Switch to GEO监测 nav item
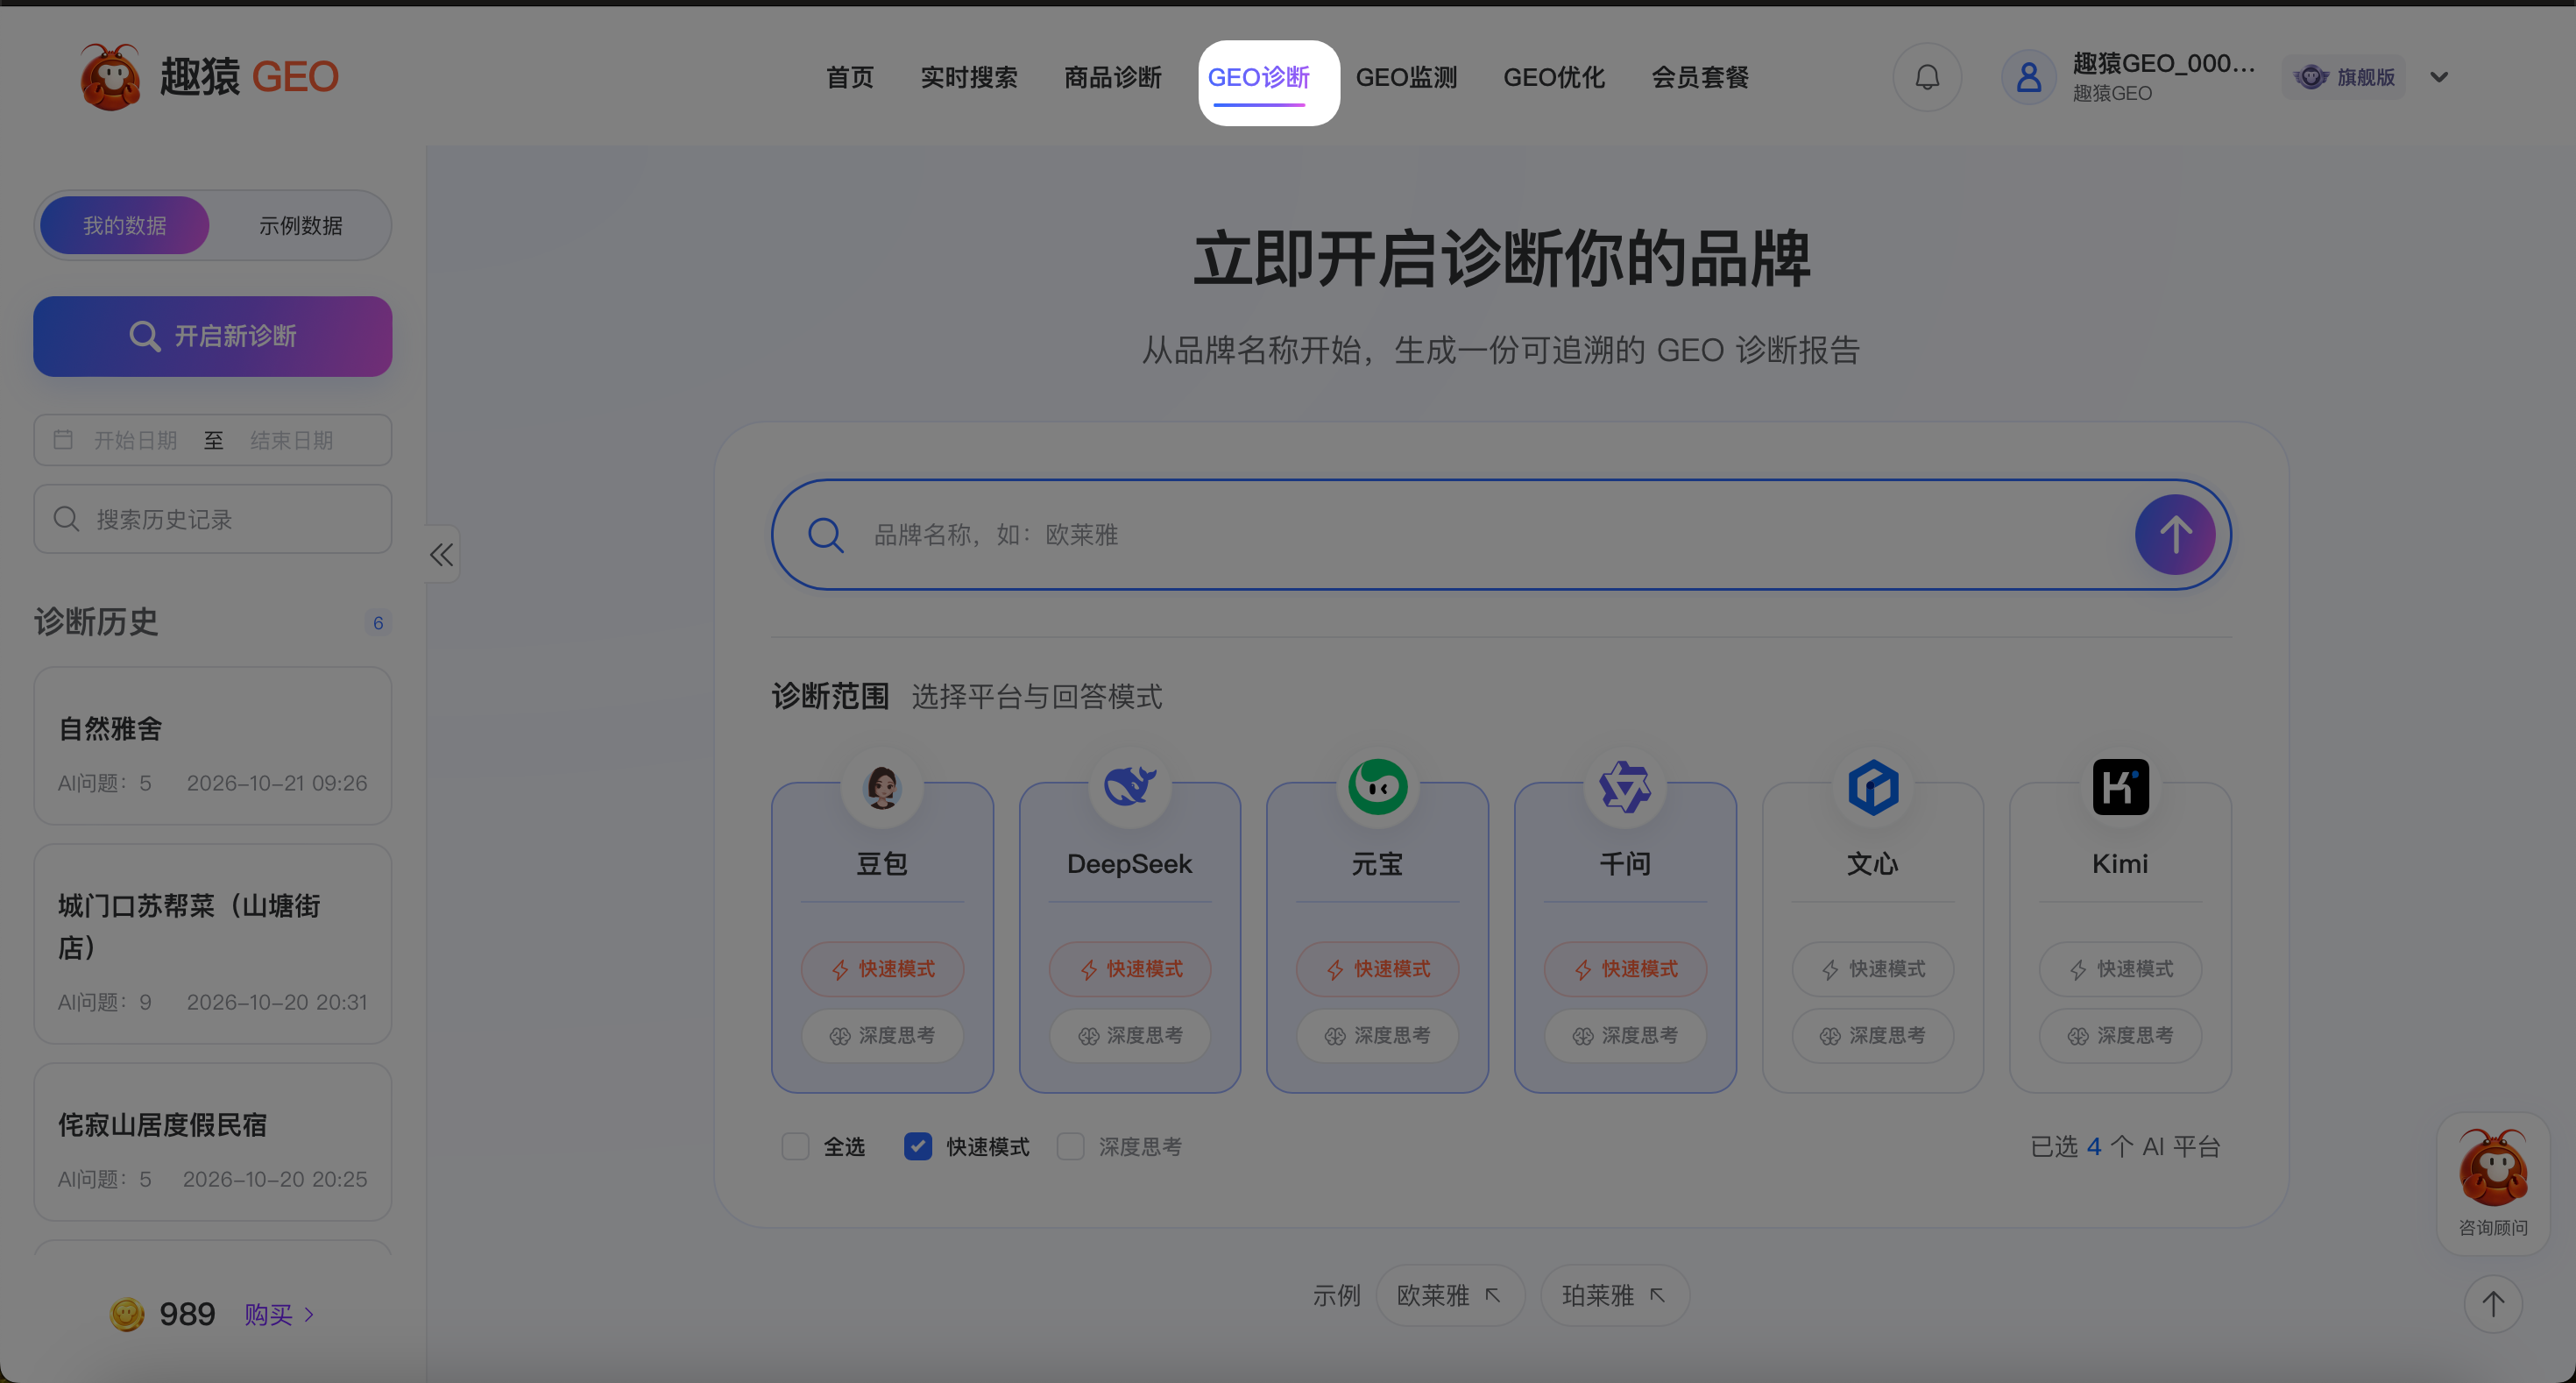The image size is (2576, 1383). pos(1406,77)
